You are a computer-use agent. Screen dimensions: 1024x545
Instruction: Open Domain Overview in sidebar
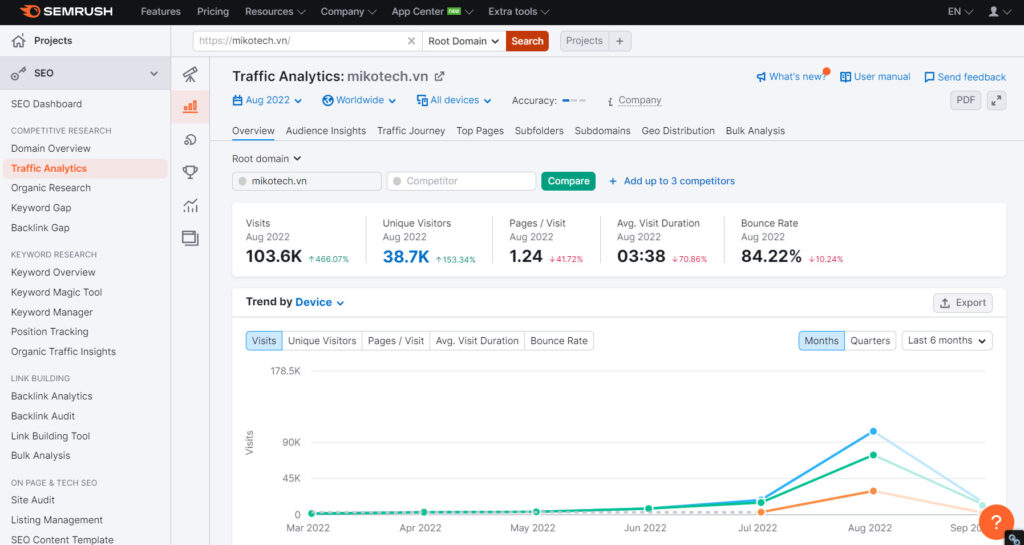51,148
